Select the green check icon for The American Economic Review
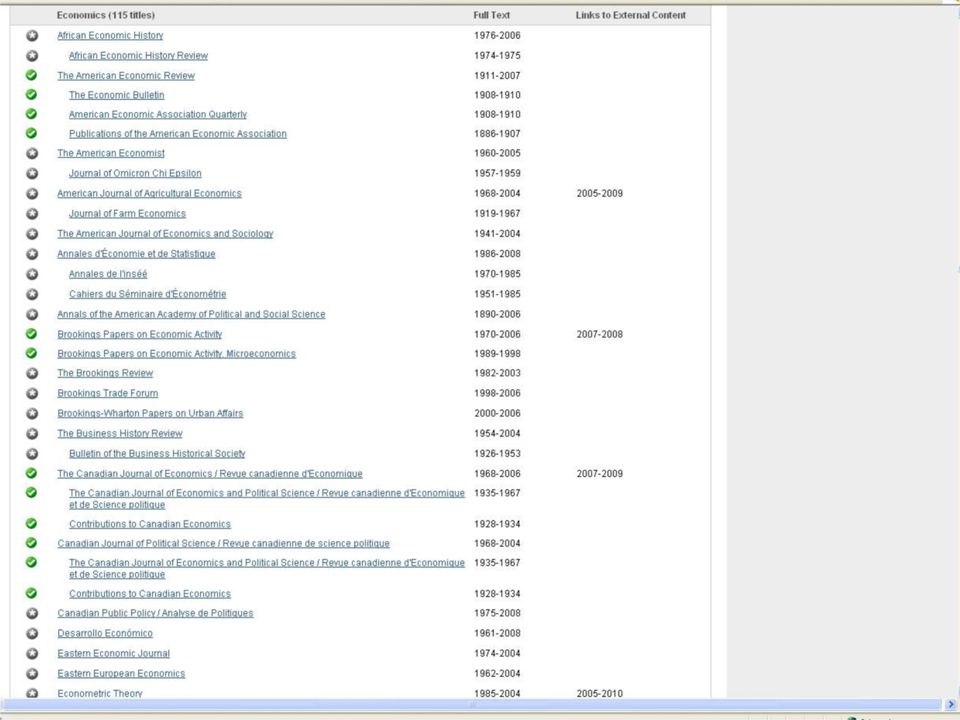This screenshot has height=720, width=960. tap(31, 75)
